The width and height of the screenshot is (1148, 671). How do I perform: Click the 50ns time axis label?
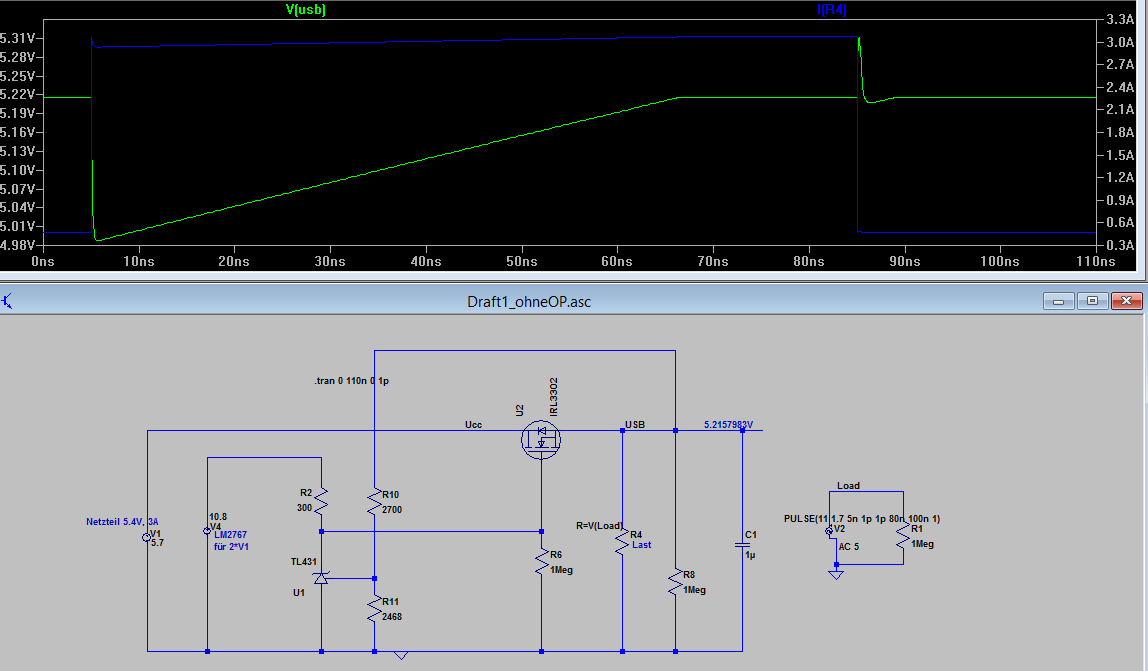point(521,262)
